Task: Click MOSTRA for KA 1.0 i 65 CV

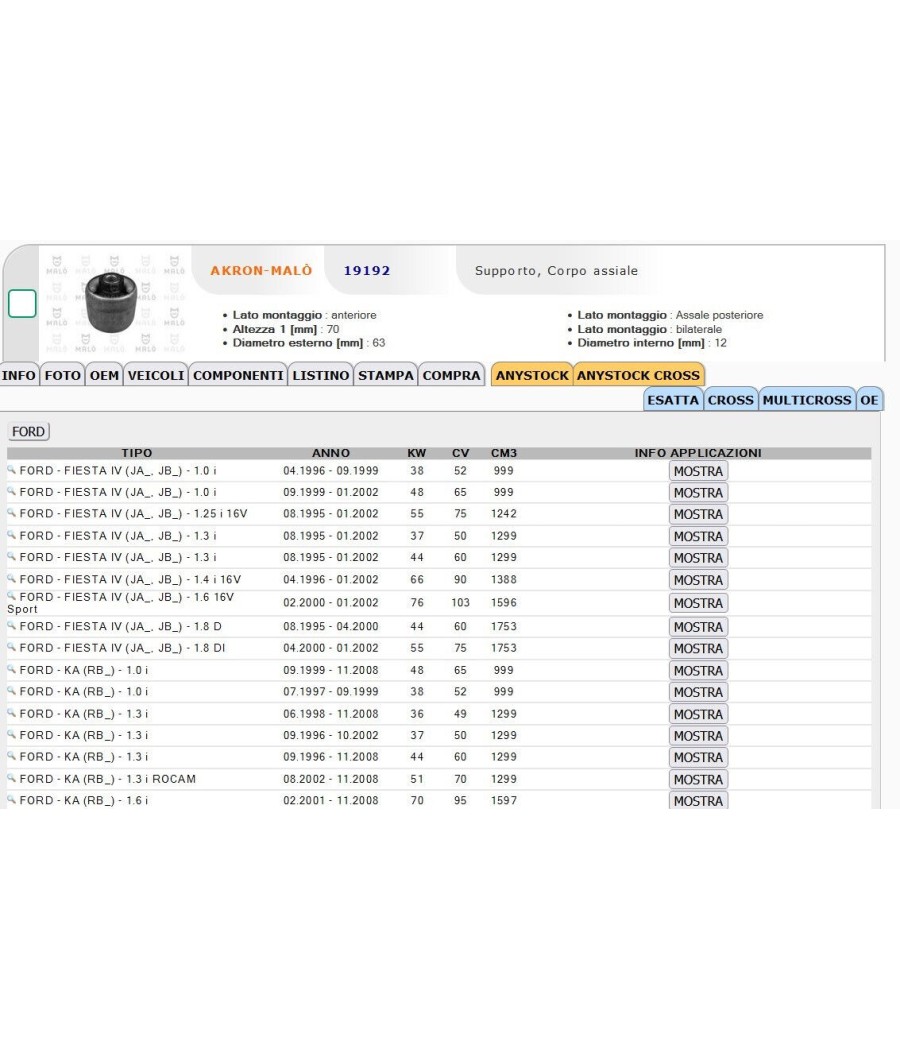Action: pos(698,670)
